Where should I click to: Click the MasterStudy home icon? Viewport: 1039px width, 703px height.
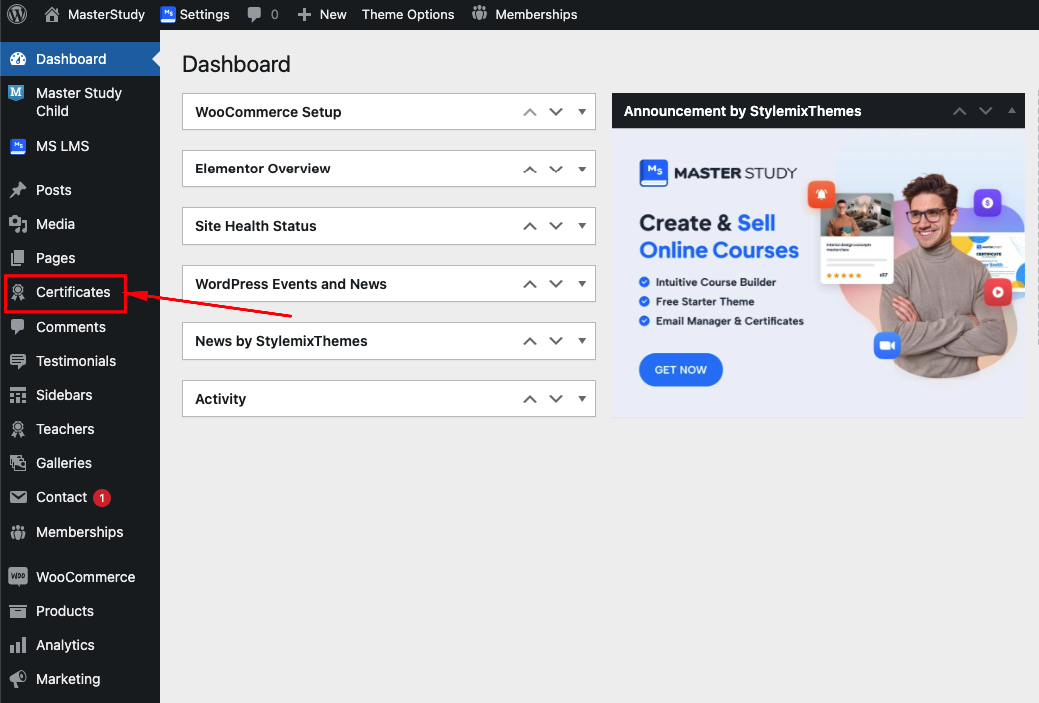pos(52,15)
